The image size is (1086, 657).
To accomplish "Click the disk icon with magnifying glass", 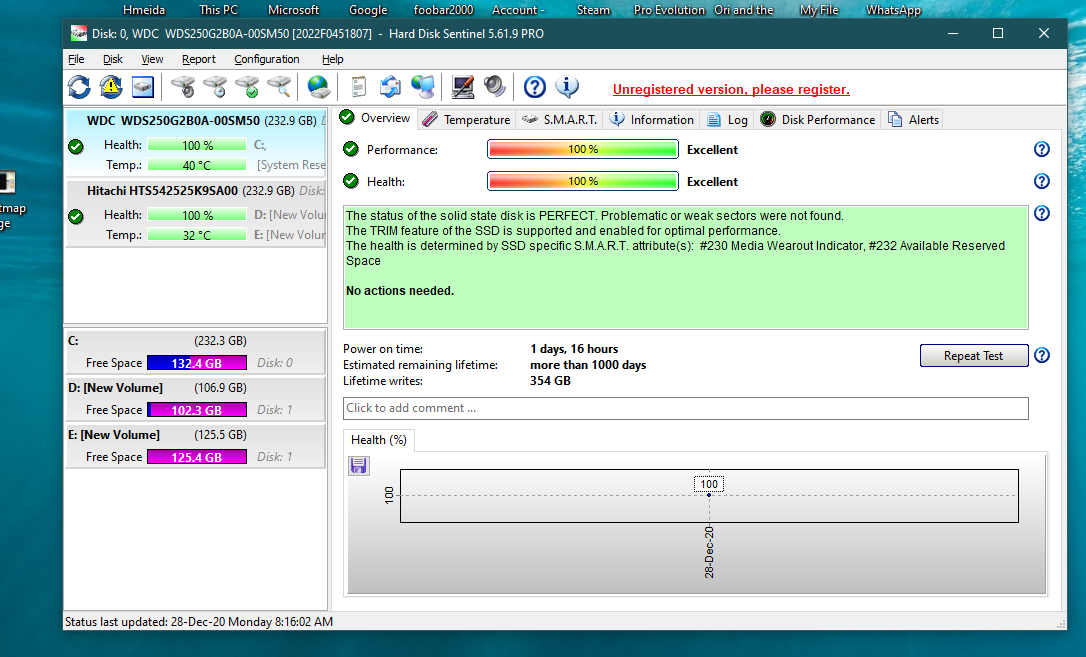I will (x=278, y=87).
